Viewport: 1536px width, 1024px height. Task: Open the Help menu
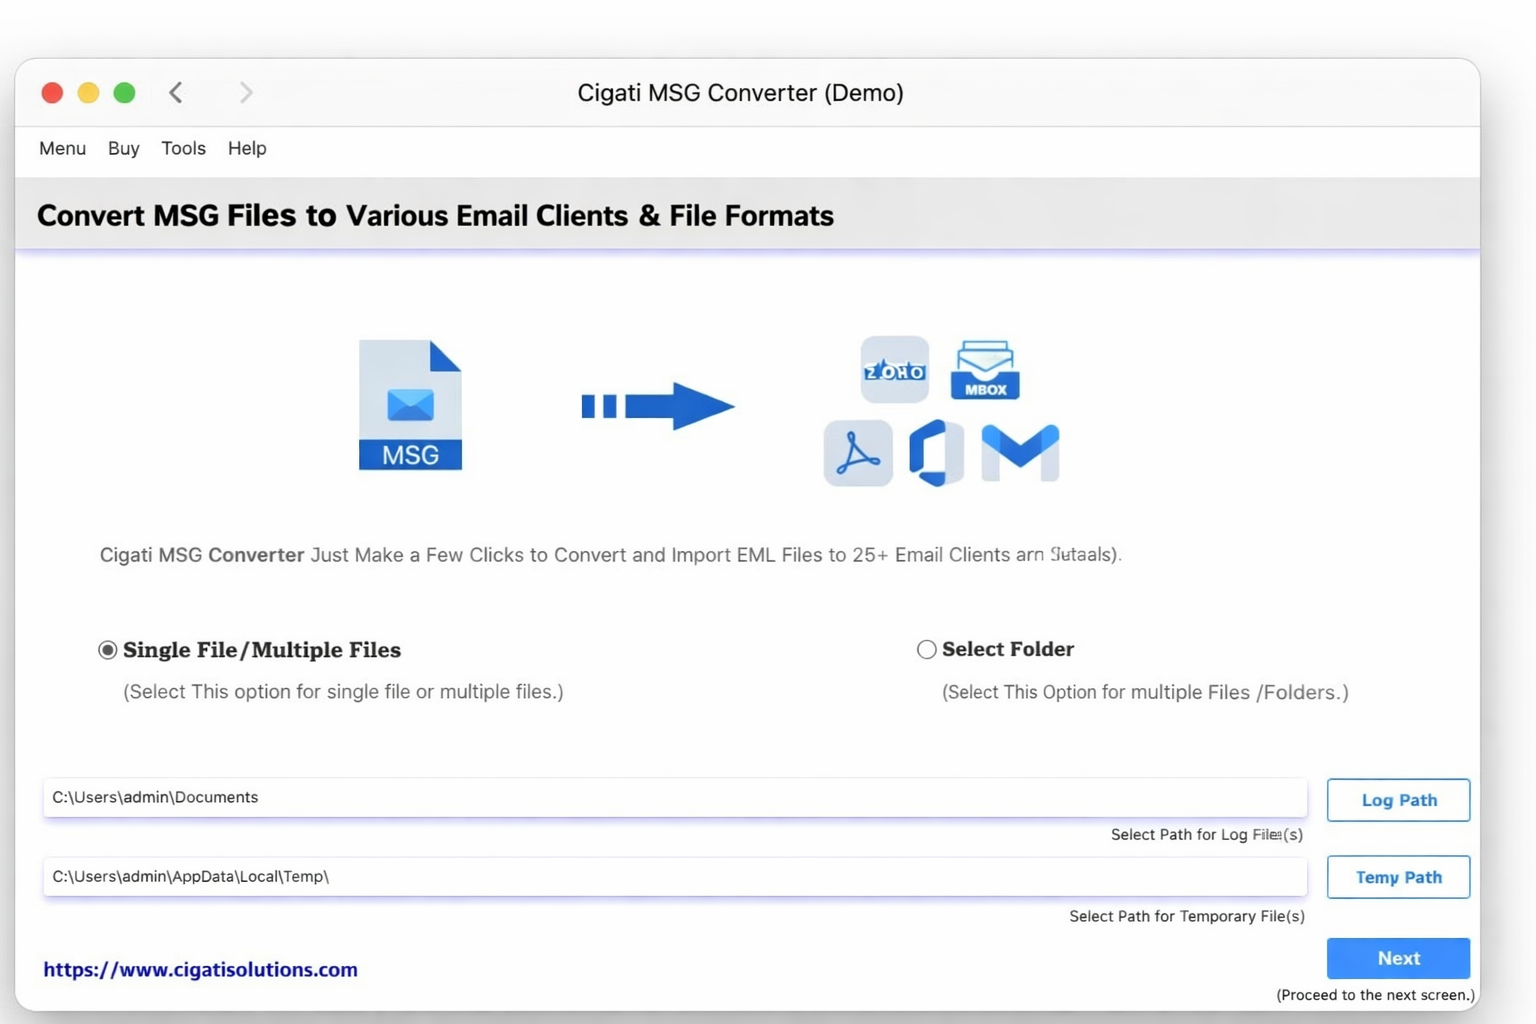(x=247, y=148)
